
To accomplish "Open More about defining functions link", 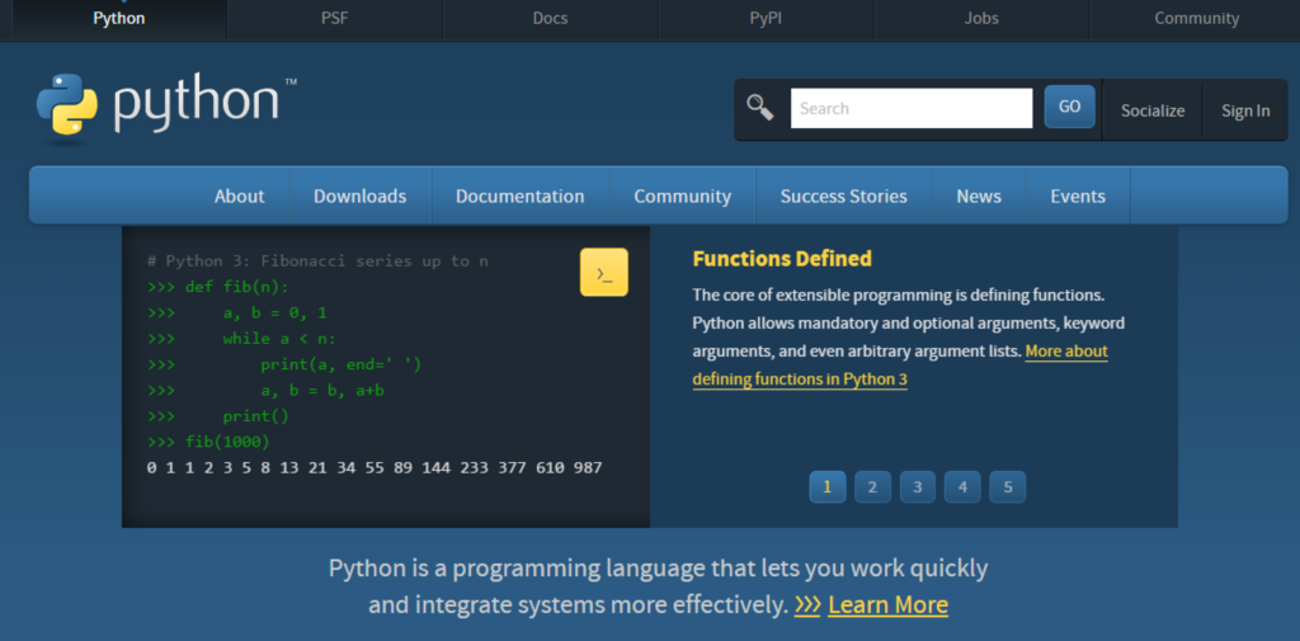I will coord(1066,352).
